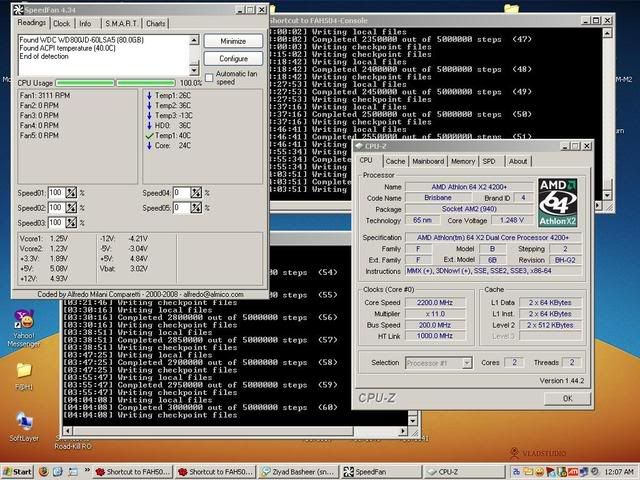Activate second Shortcut to FAH50 taskbar button
Viewport: 640px width, 480px height.
tap(216, 472)
